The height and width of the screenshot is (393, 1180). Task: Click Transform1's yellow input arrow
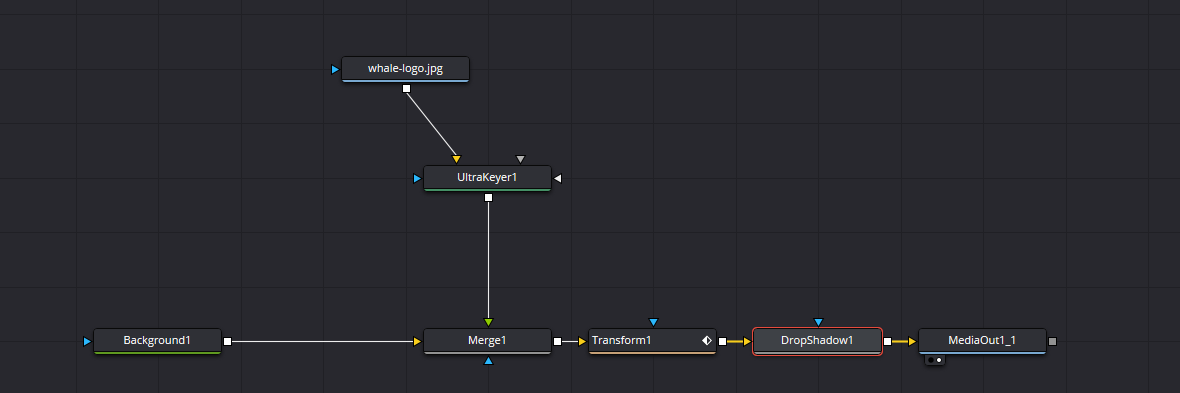pyautogui.click(x=582, y=342)
